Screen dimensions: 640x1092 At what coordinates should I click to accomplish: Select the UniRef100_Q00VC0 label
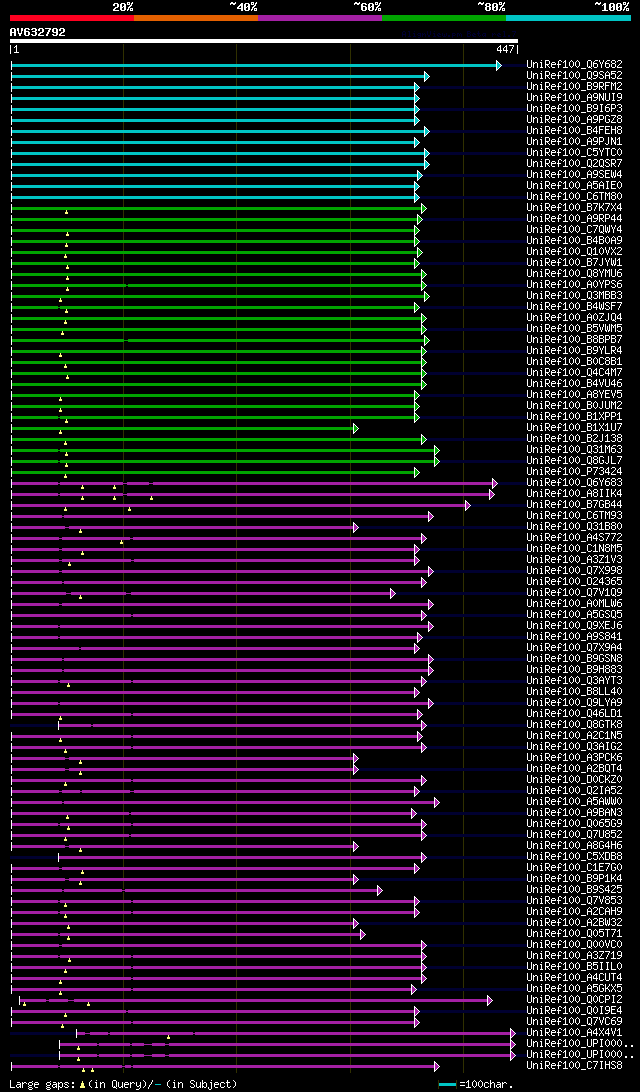click(575, 945)
